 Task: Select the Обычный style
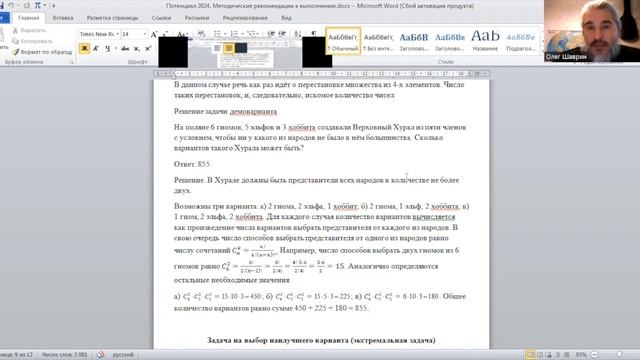click(x=343, y=41)
